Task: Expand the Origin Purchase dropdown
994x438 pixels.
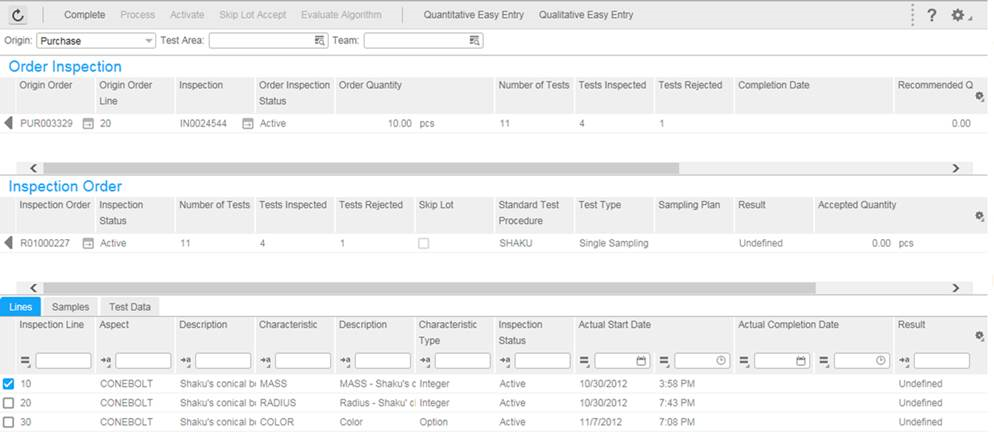Action: (148, 41)
